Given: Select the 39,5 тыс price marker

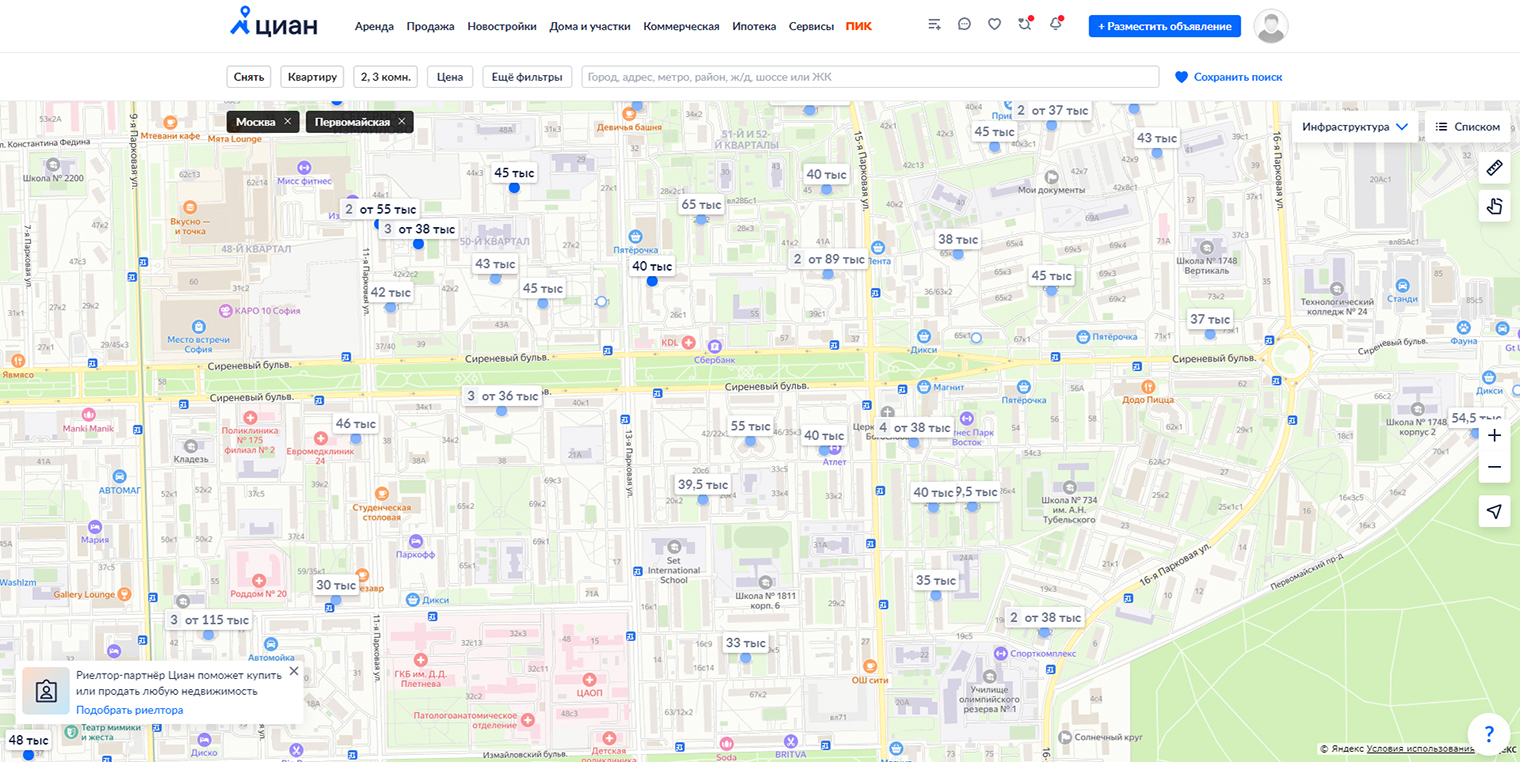Looking at the screenshot, I should coord(703,485).
